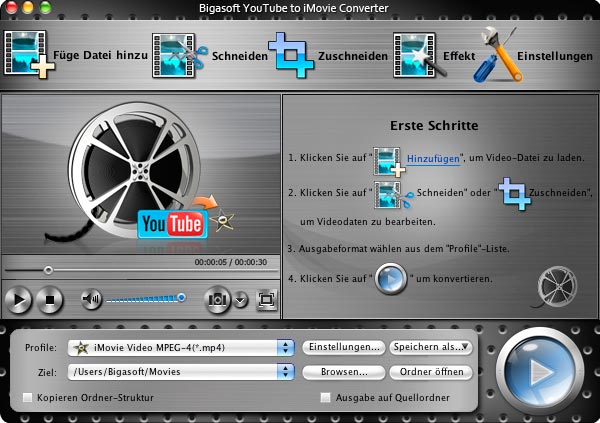Click the playback seek slider handle
Screen dimensions: 600x423
[48, 270]
